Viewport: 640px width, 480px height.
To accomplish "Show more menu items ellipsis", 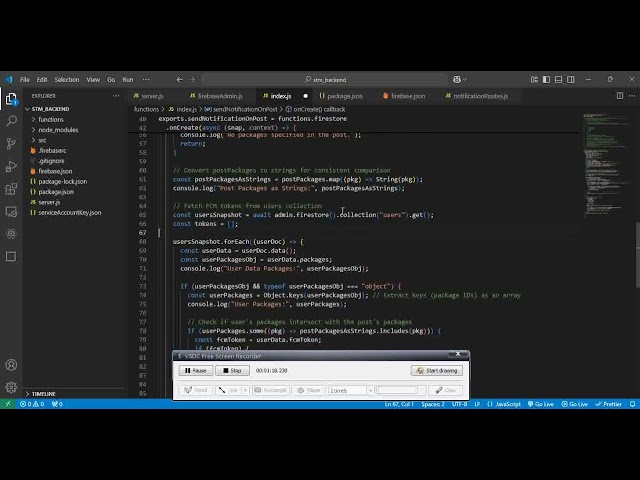I will point(146,80).
